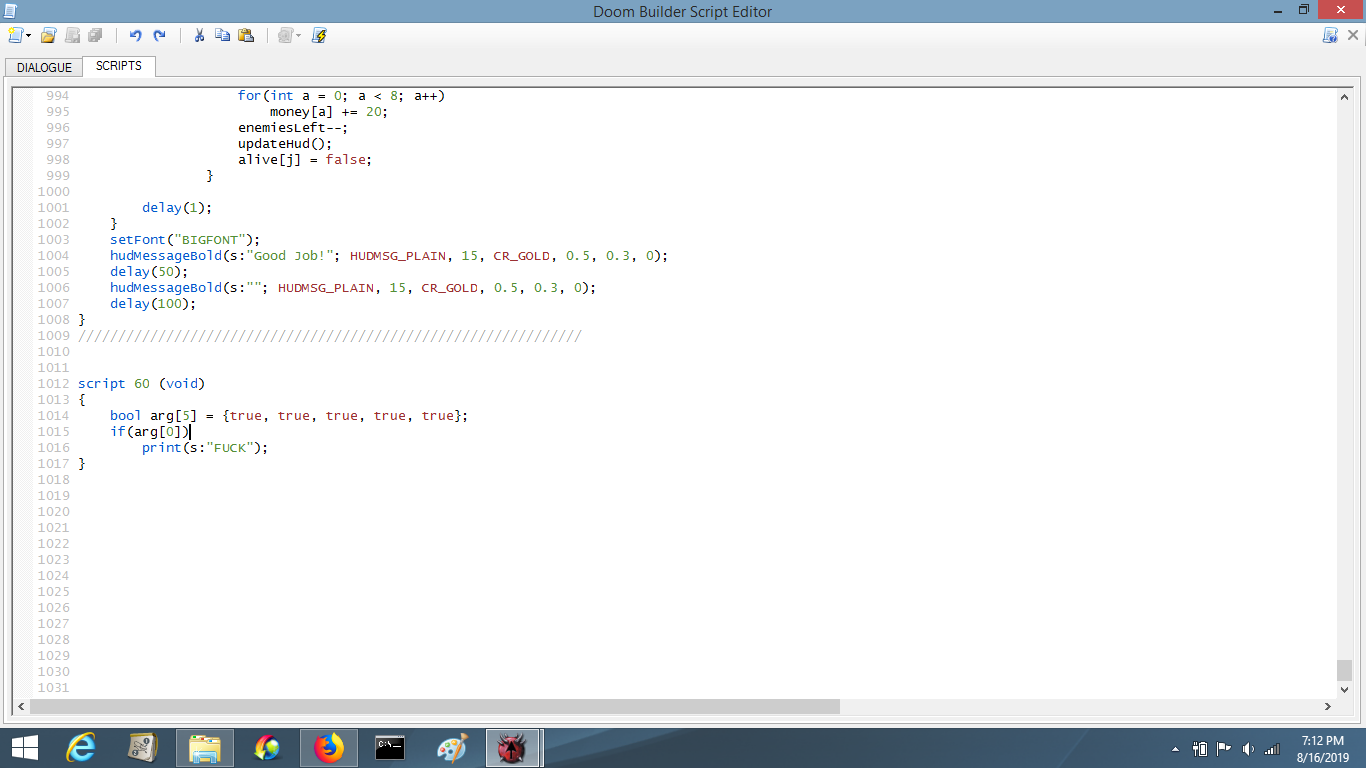The image size is (1366, 768).
Task: Place cursor on 'script 60 (void)' line
Action: tap(141, 384)
